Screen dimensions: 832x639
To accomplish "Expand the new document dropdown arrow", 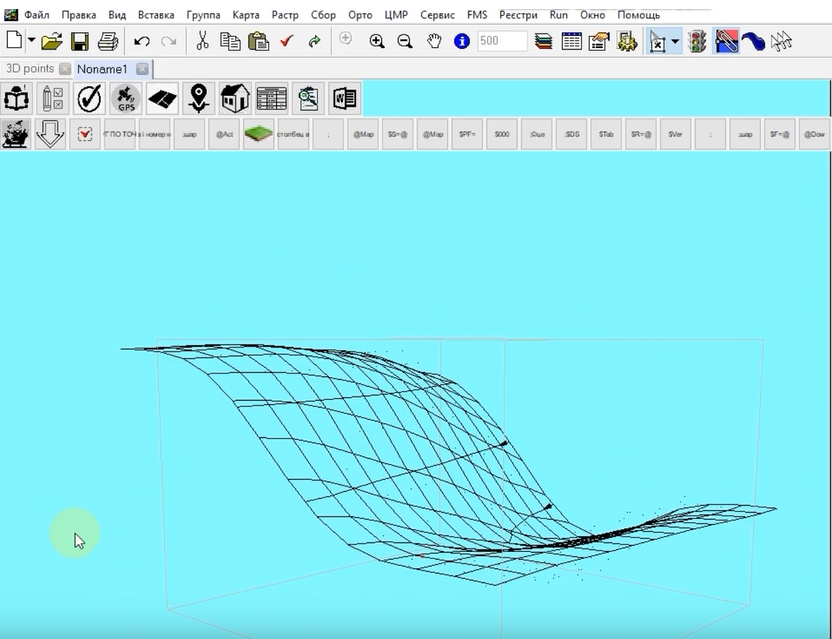I will click(x=31, y=40).
